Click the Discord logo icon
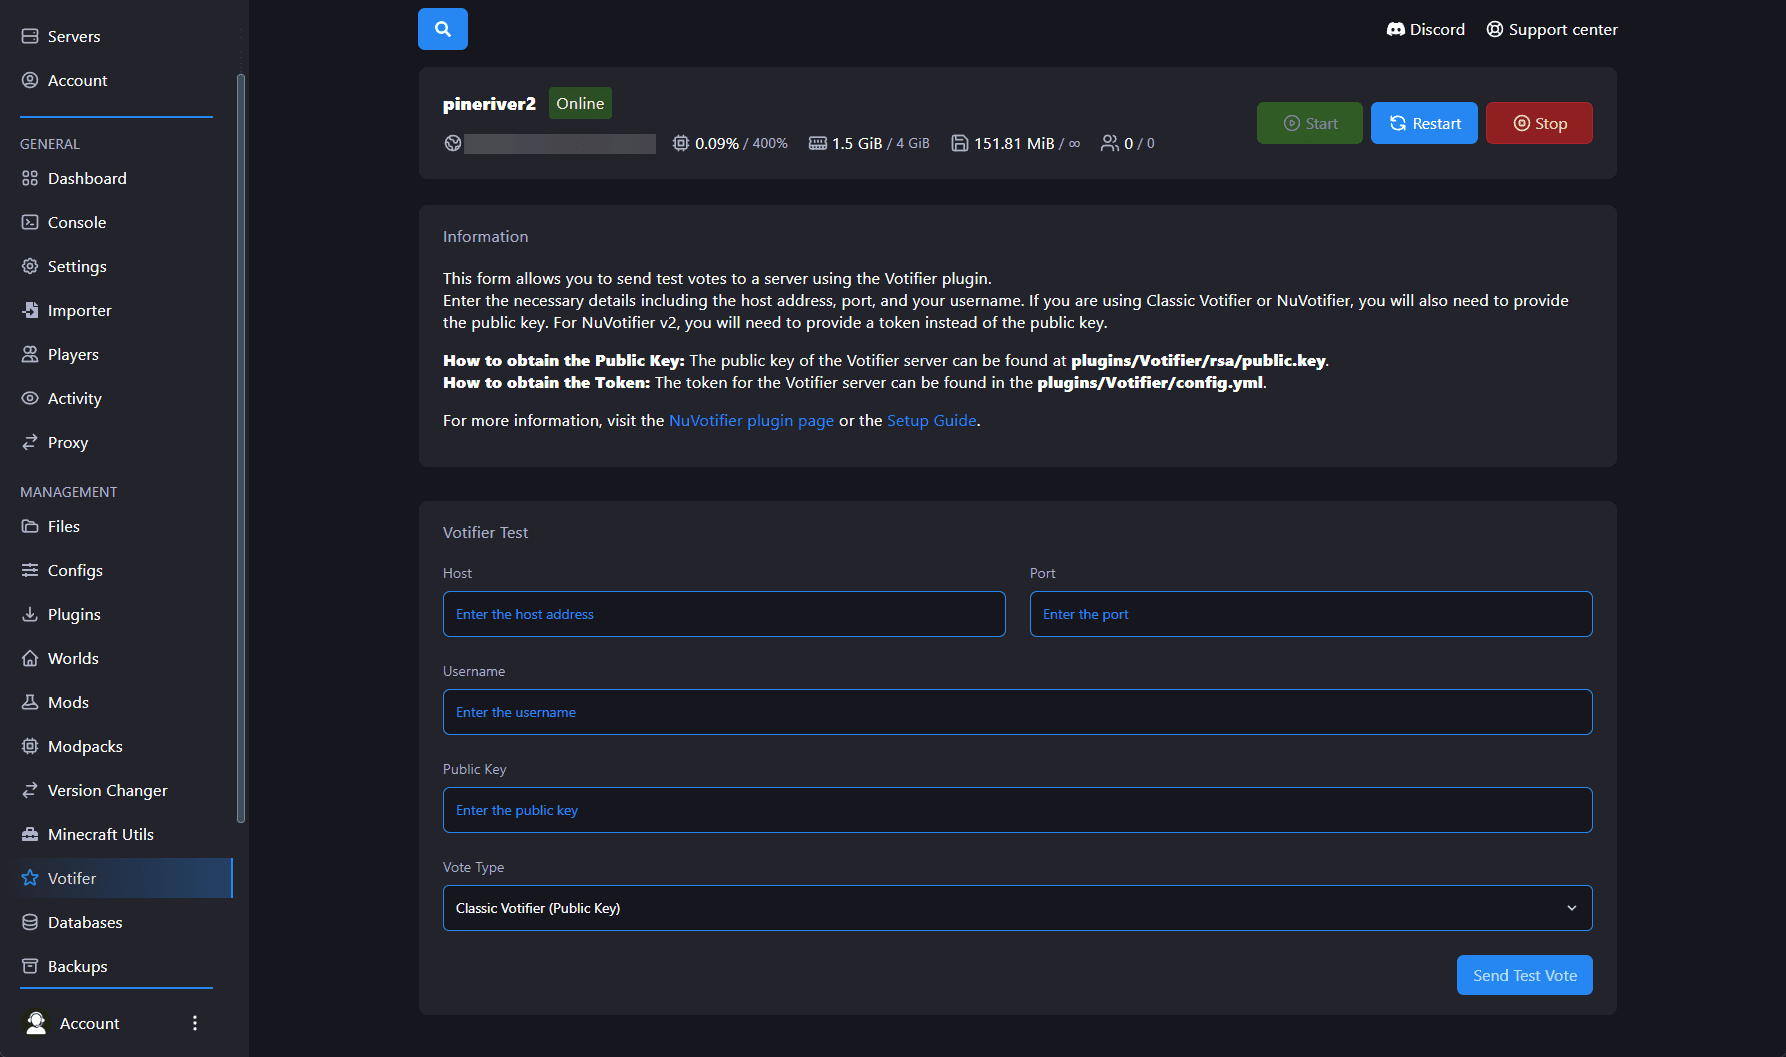Viewport: 1786px width, 1057px height. point(1395,29)
